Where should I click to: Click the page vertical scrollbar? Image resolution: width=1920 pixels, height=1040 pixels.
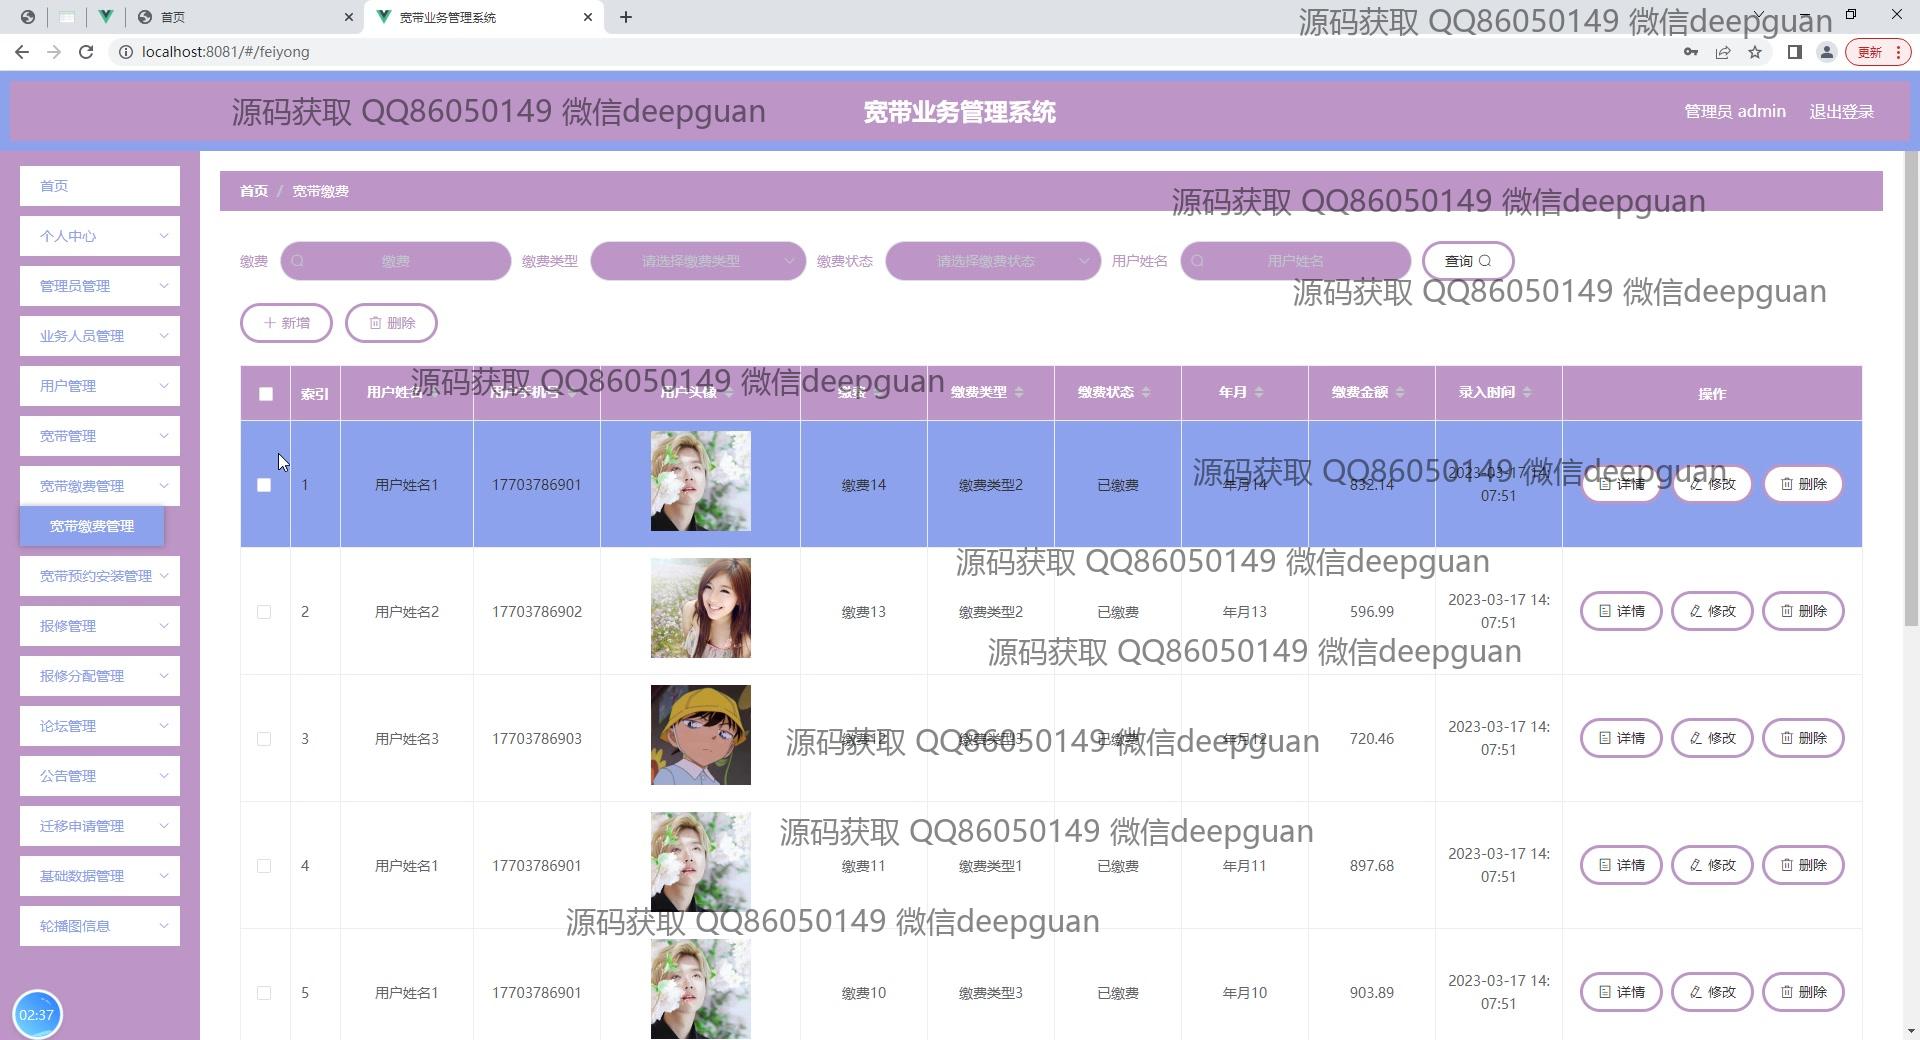click(1911, 390)
